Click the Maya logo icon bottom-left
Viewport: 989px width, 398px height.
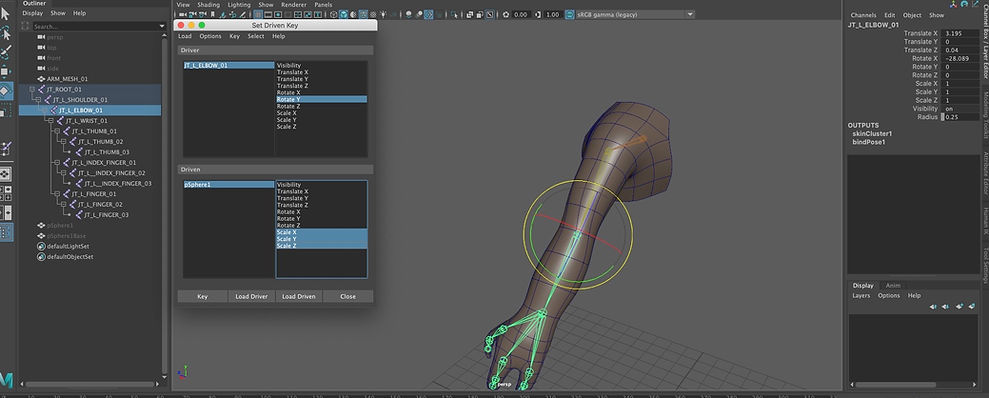click(6, 380)
